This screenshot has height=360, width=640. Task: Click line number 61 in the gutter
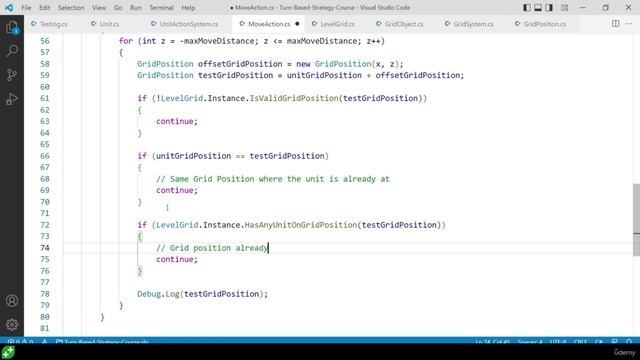[x=44, y=98]
